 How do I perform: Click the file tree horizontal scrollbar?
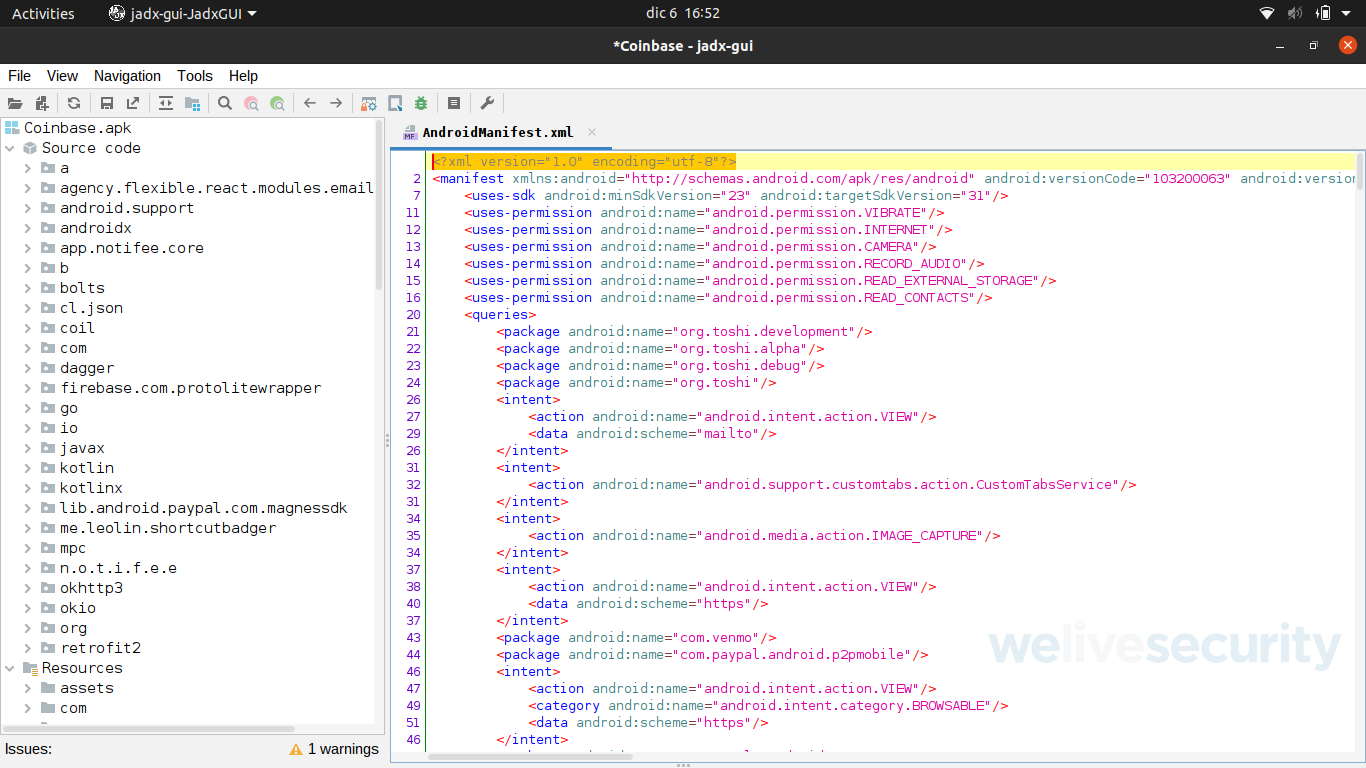(x=150, y=729)
